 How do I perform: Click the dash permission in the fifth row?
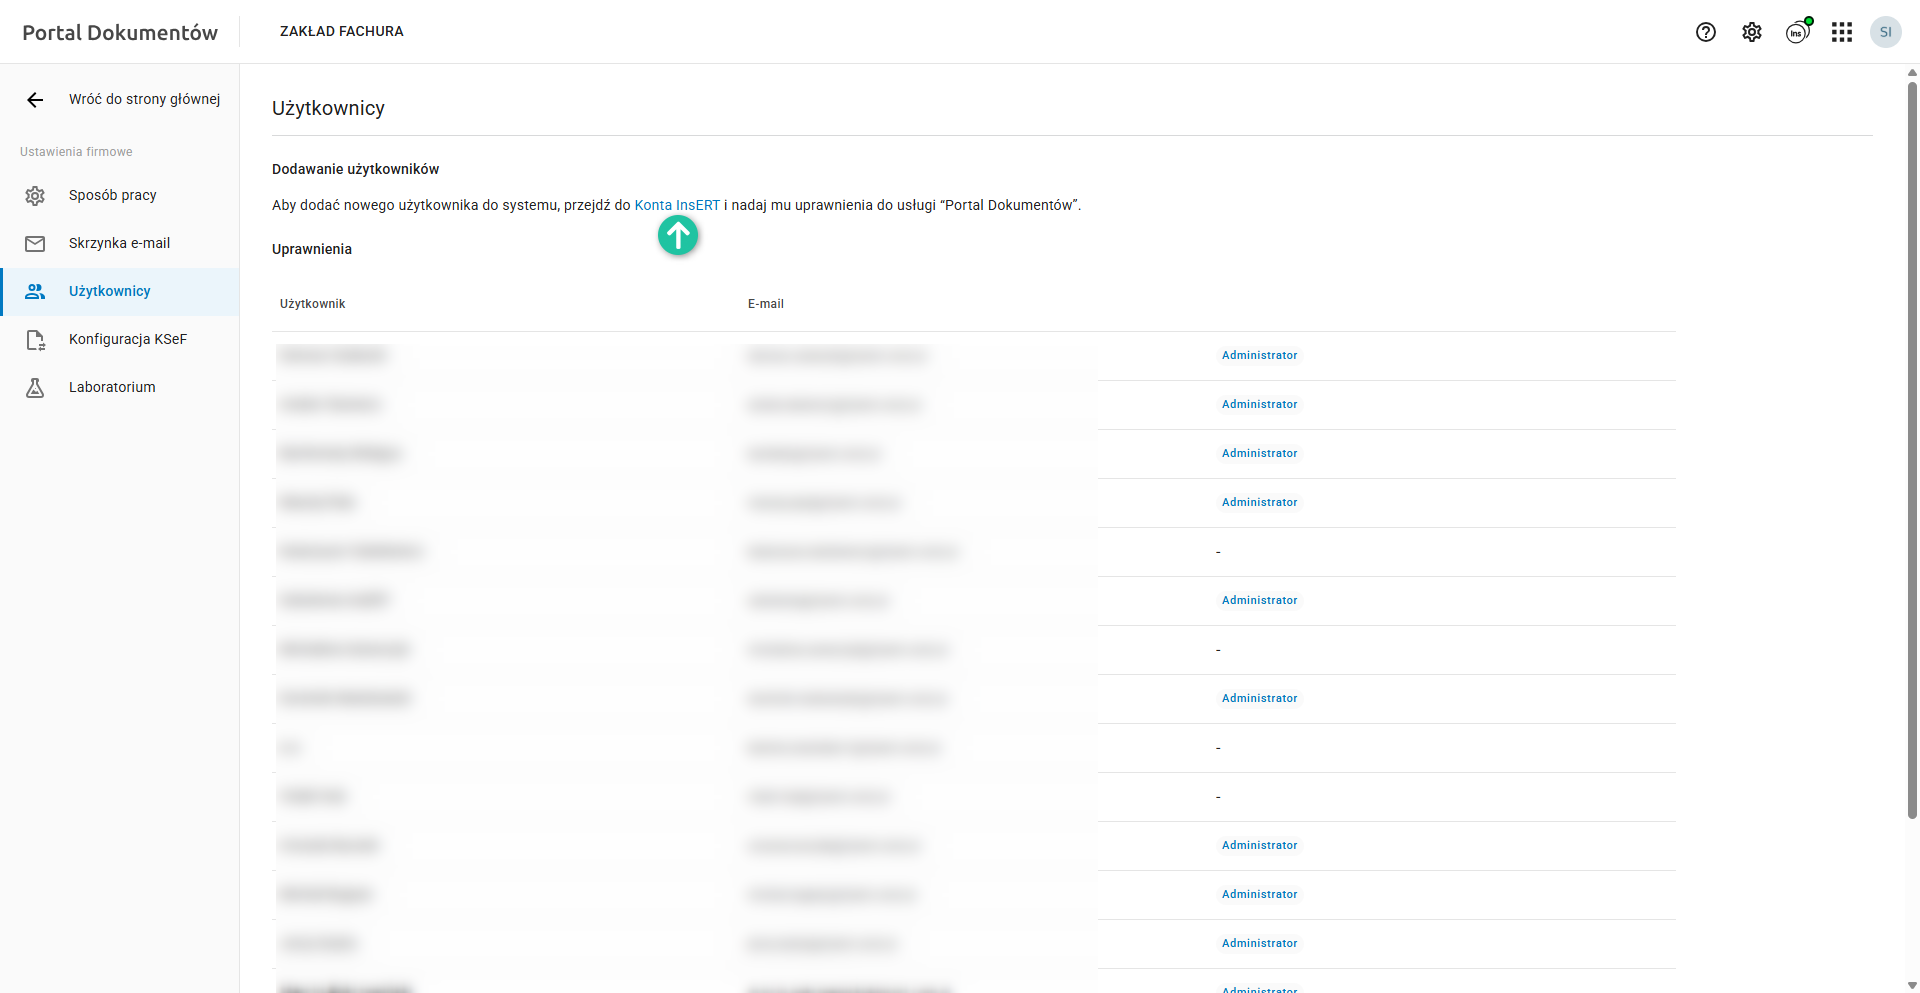pyautogui.click(x=1218, y=552)
